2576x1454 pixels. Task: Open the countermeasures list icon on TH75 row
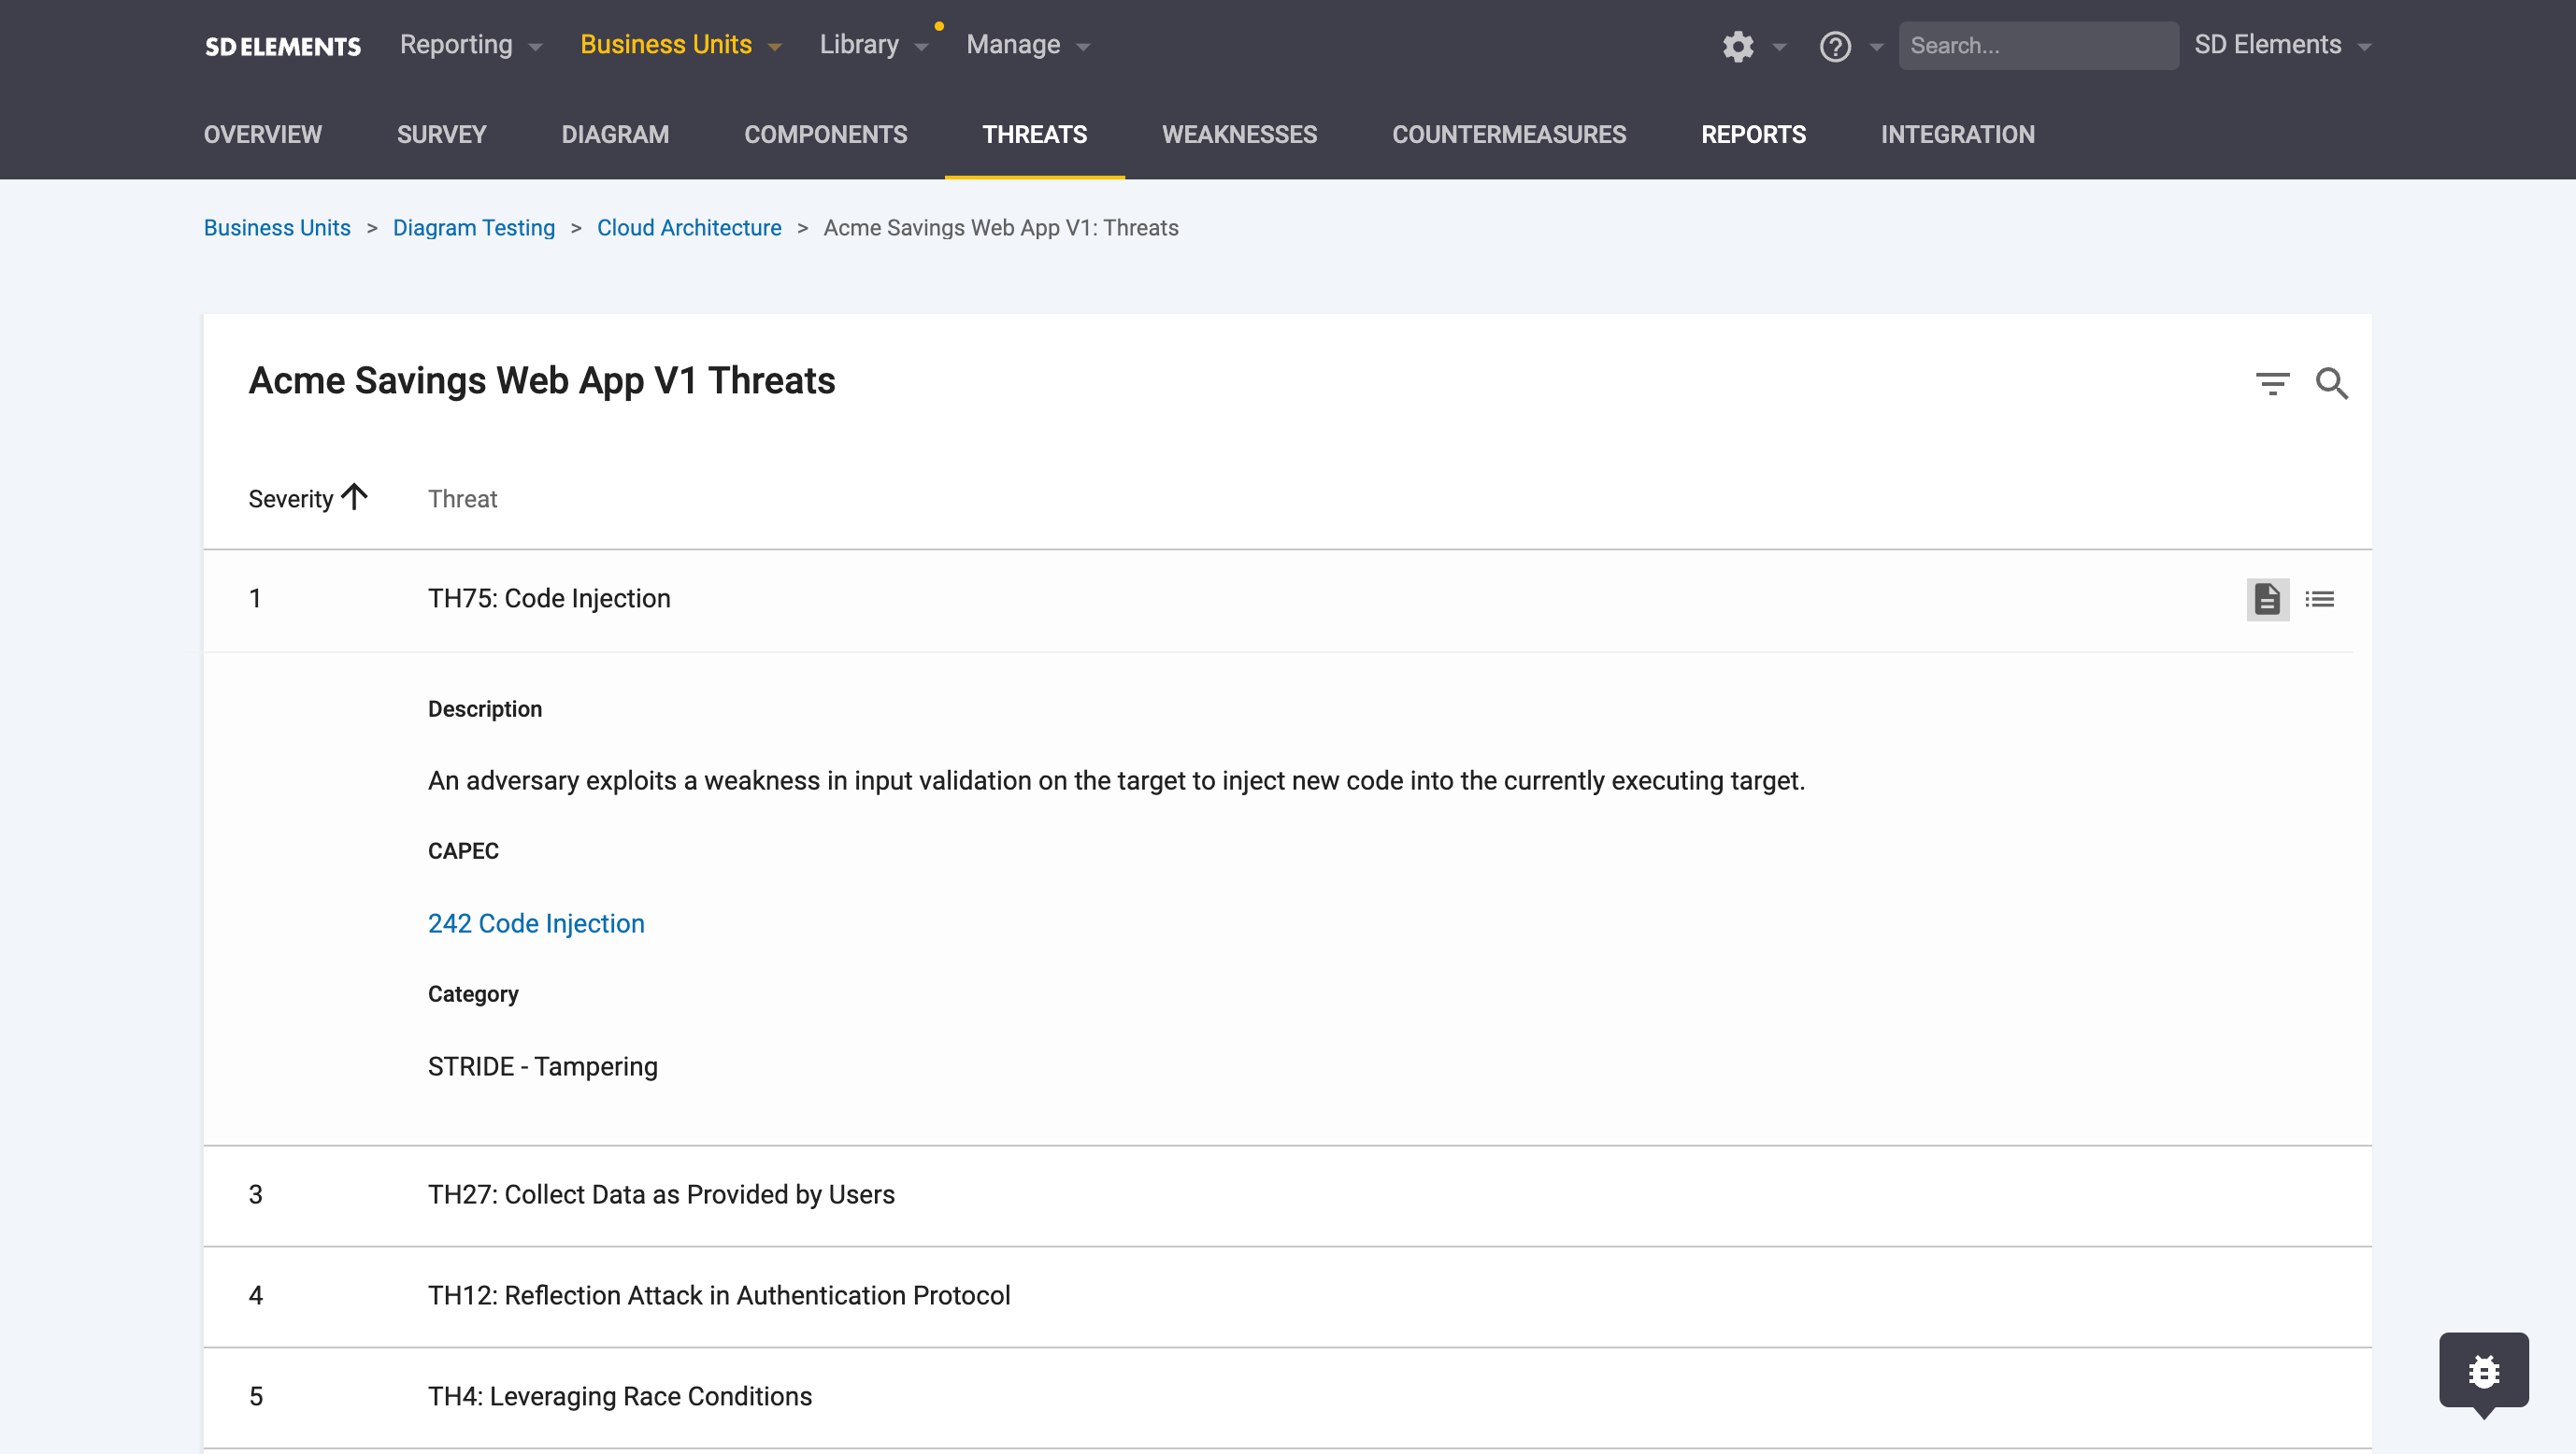click(2320, 599)
